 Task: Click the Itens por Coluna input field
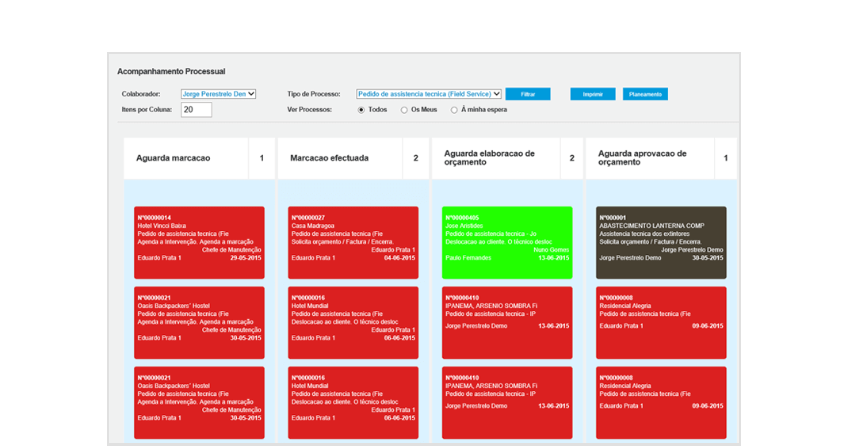[196, 110]
